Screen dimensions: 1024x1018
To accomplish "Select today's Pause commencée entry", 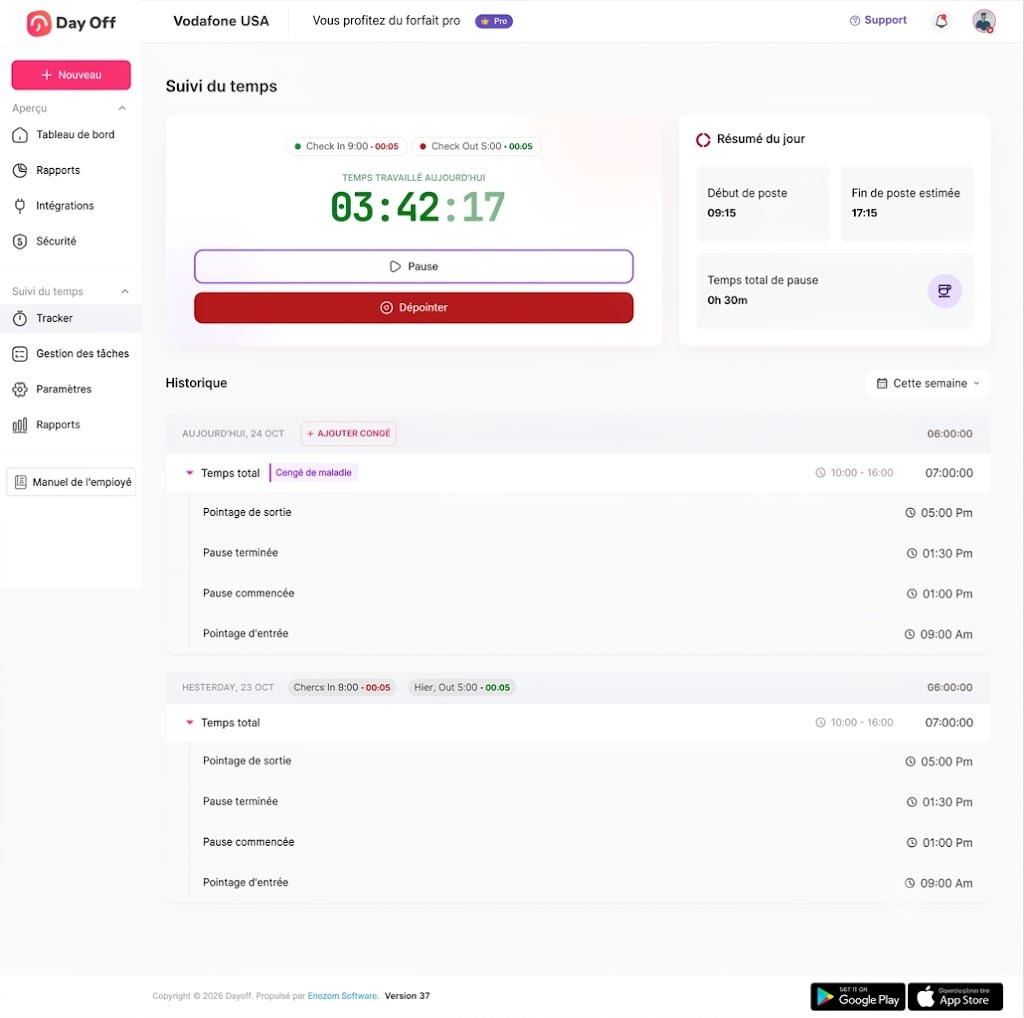I will [x=577, y=594].
